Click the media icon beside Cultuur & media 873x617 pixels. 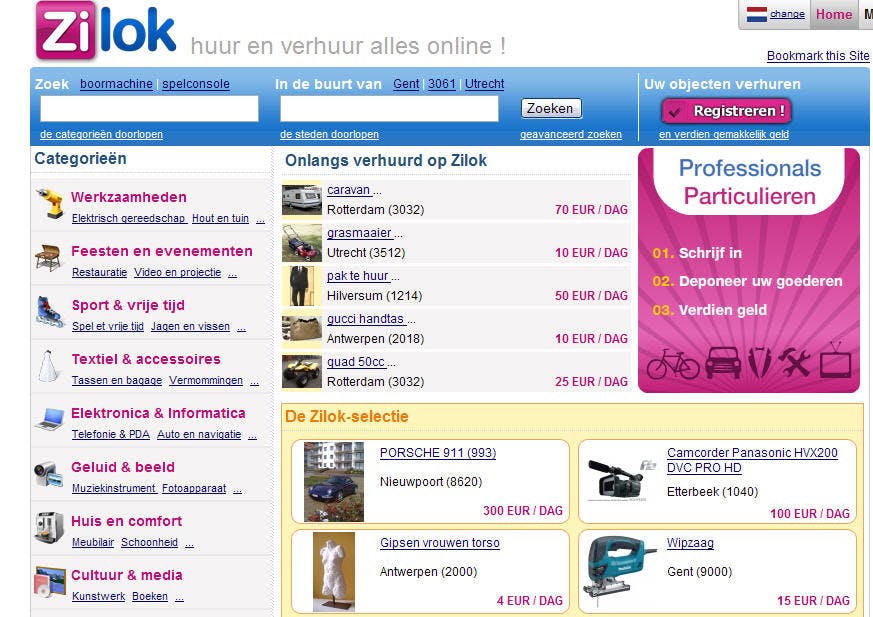point(50,581)
